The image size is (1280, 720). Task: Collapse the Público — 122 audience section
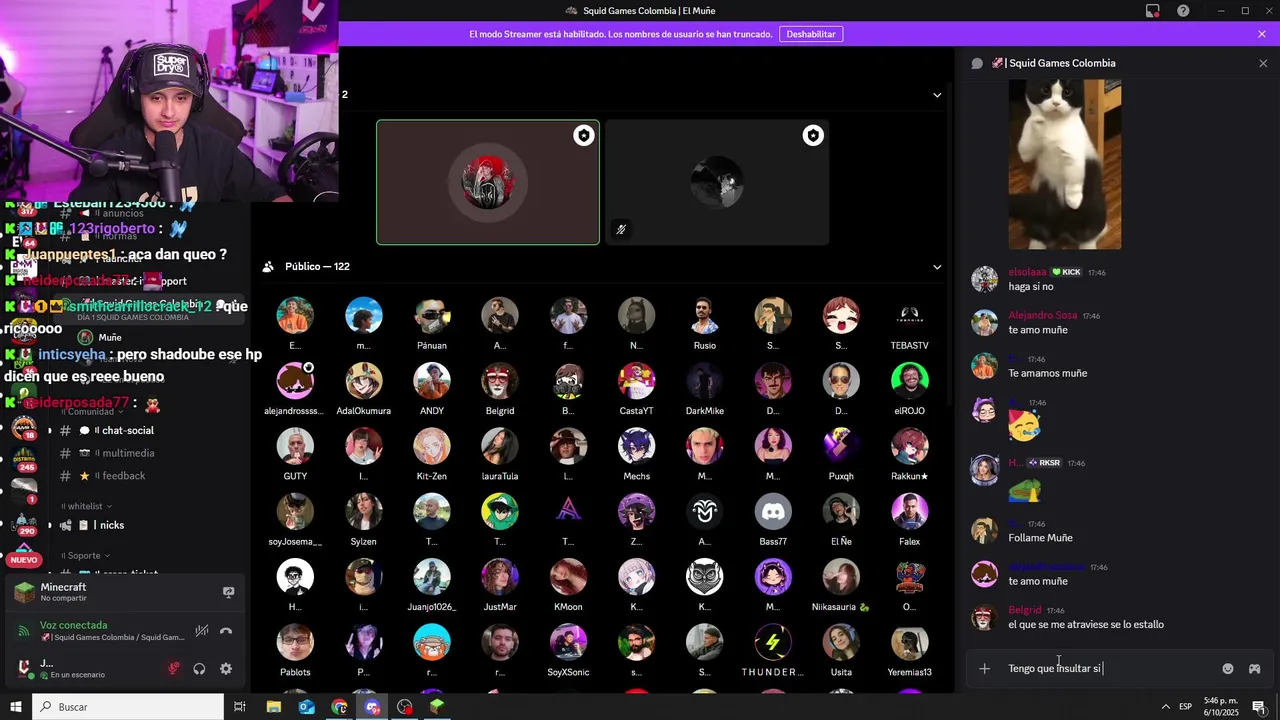tap(937, 267)
